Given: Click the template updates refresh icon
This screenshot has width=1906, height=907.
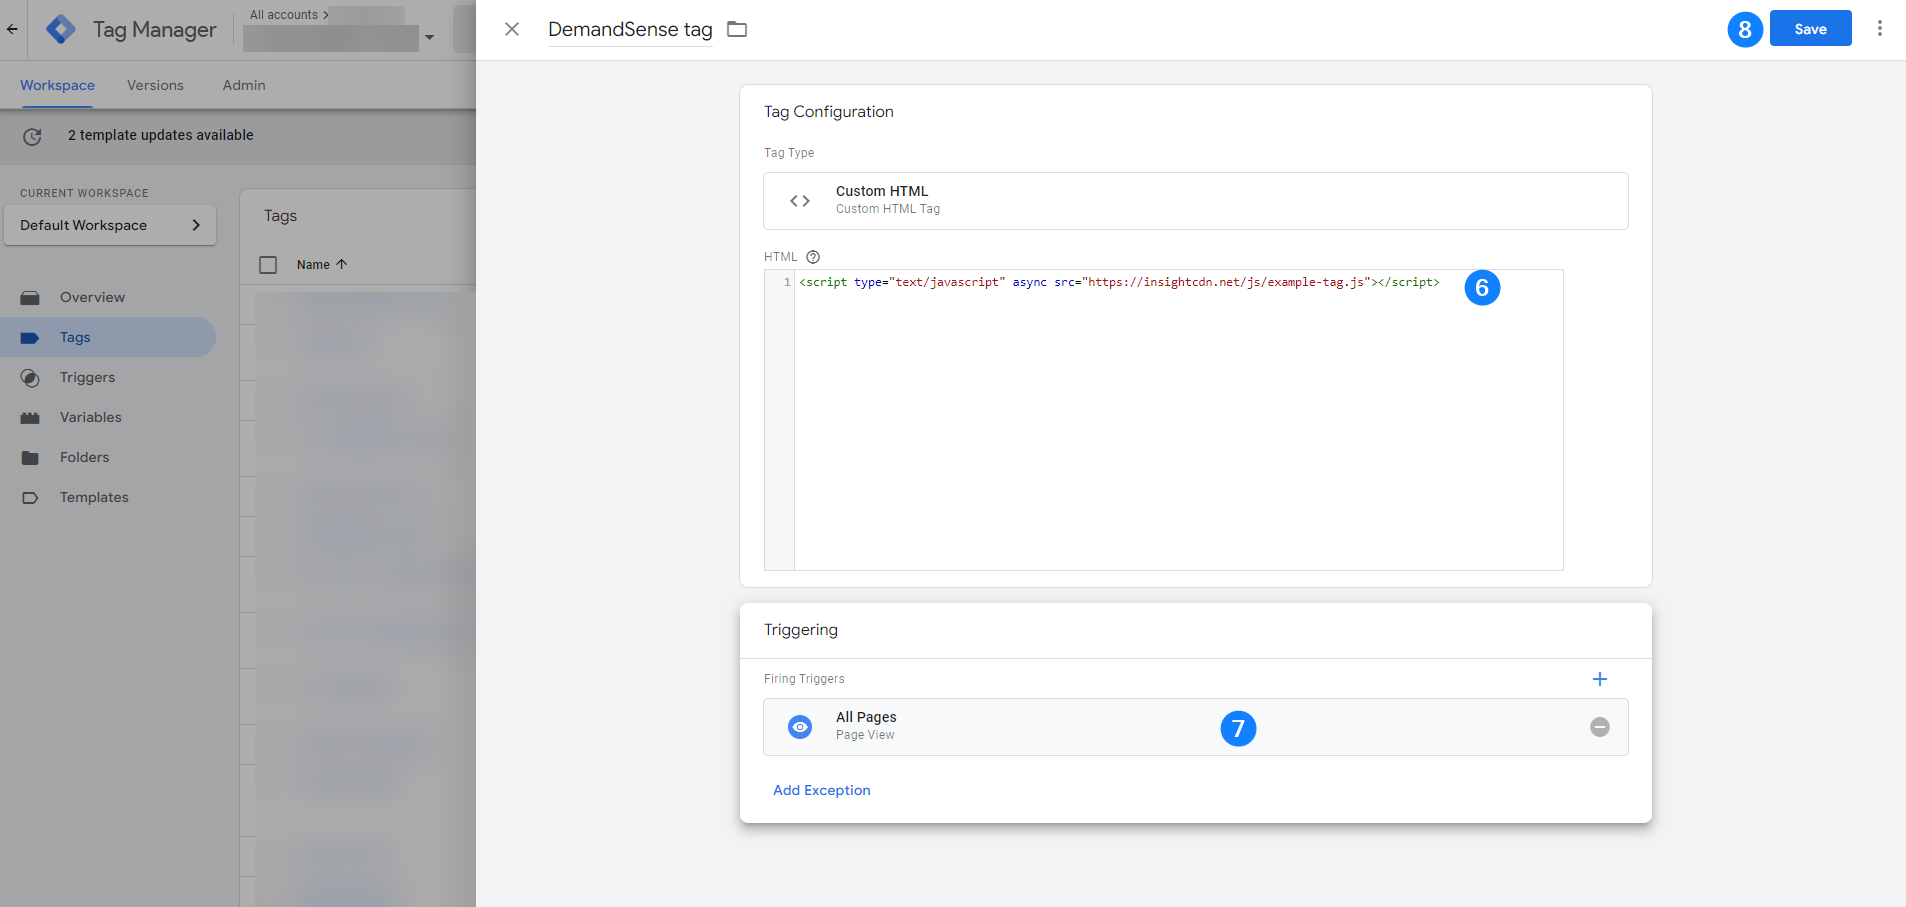Looking at the screenshot, I should click(32, 136).
